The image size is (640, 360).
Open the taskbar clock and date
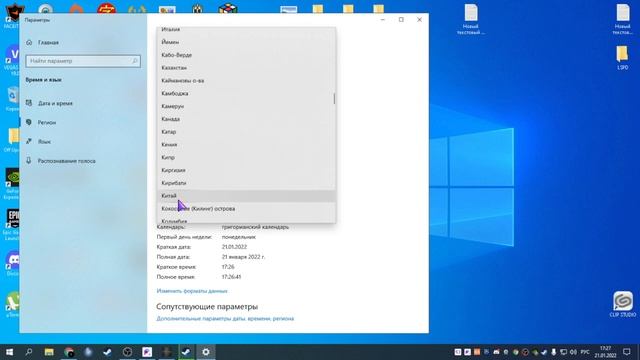(x=605, y=352)
